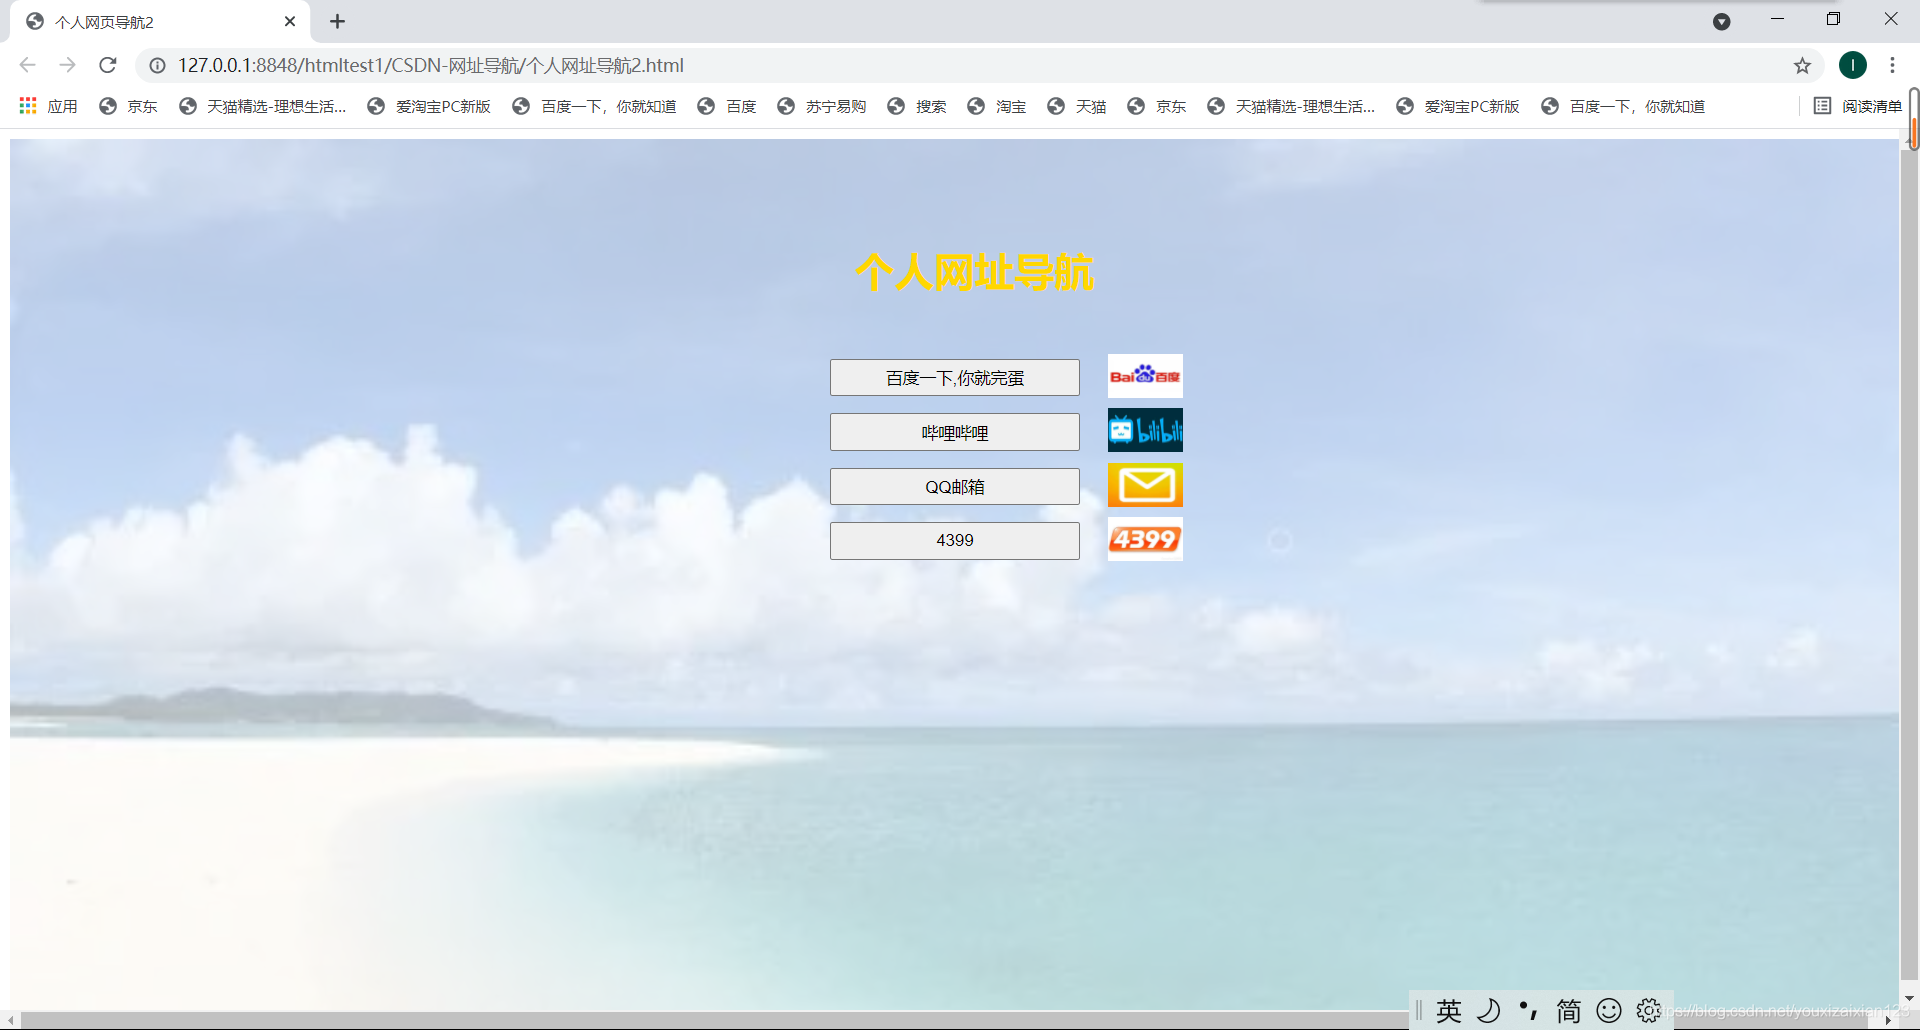Viewport: 1920px width, 1030px height.
Task: Click the vertical scrollbar down arrow
Action: pos(1909,998)
